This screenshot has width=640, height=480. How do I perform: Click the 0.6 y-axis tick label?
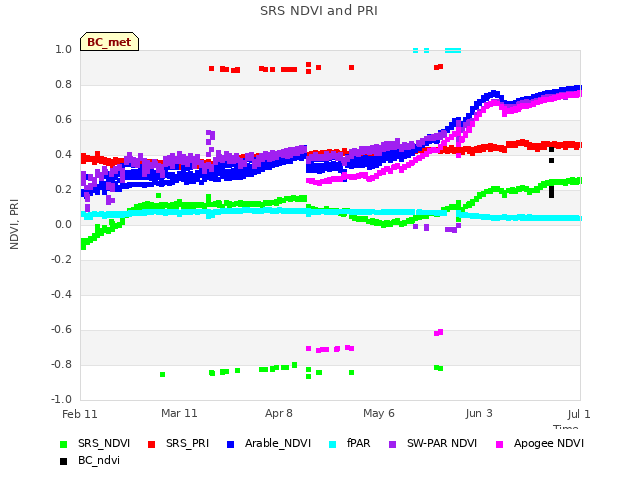coord(63,120)
